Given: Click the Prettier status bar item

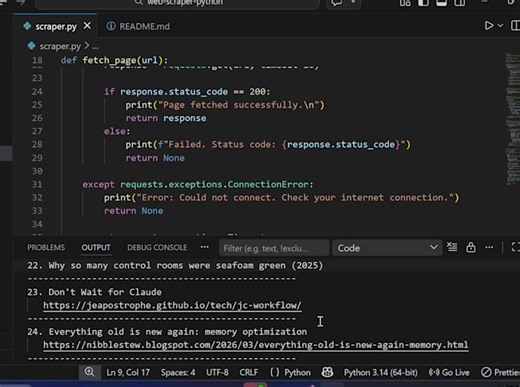Looking at the screenshot, I should coord(500,372).
